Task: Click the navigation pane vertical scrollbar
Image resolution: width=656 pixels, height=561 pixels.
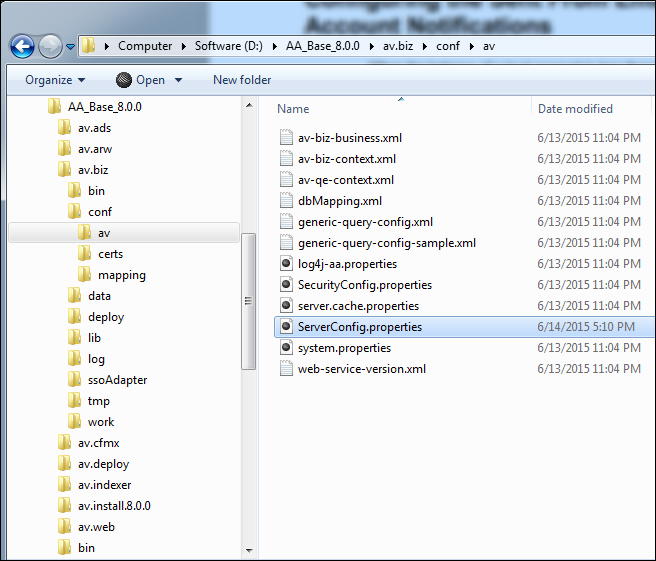Action: coord(249,302)
